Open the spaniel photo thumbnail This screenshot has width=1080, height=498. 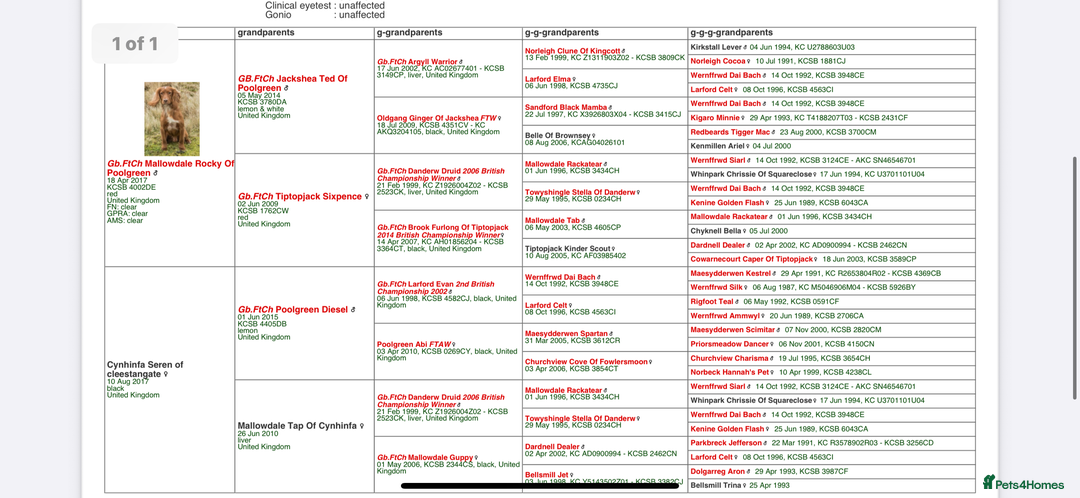172,118
